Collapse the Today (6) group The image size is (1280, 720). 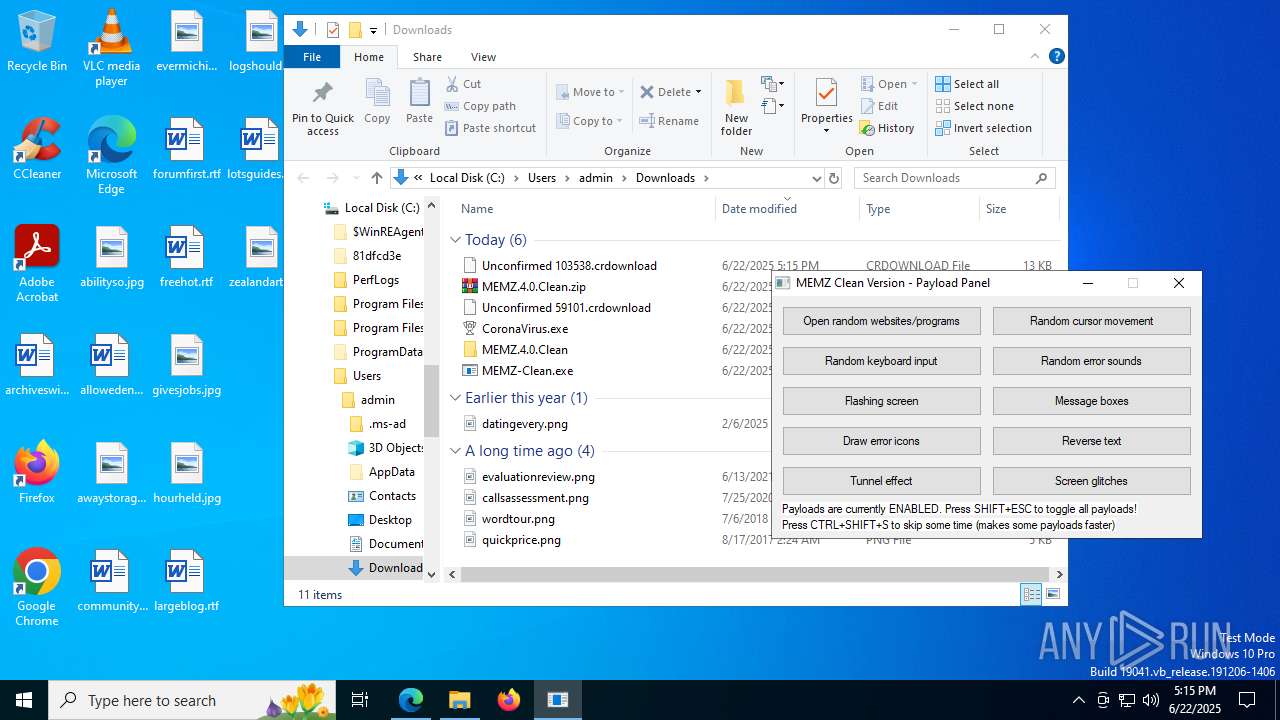pos(455,240)
